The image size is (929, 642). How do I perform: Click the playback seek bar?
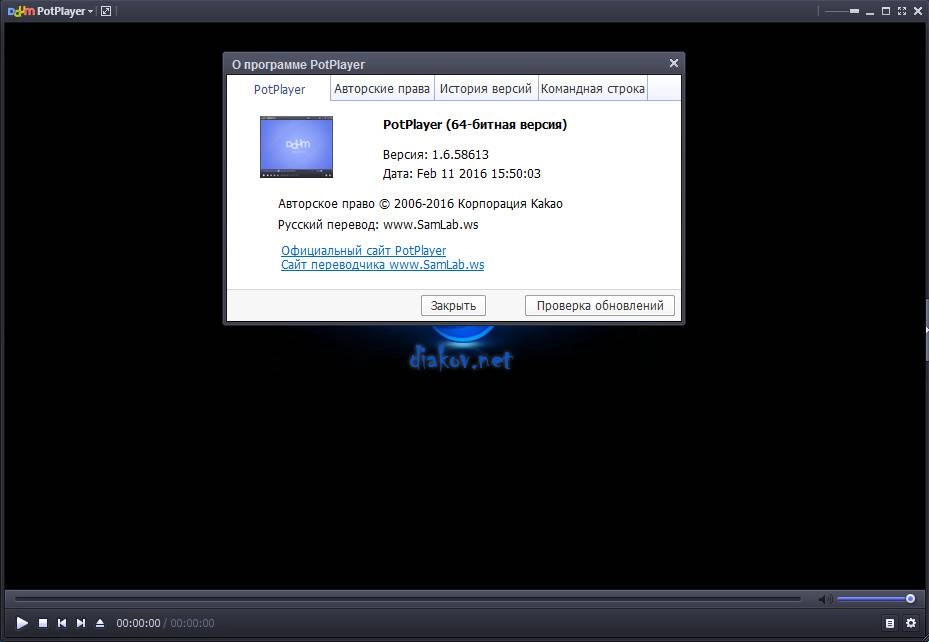(x=408, y=599)
